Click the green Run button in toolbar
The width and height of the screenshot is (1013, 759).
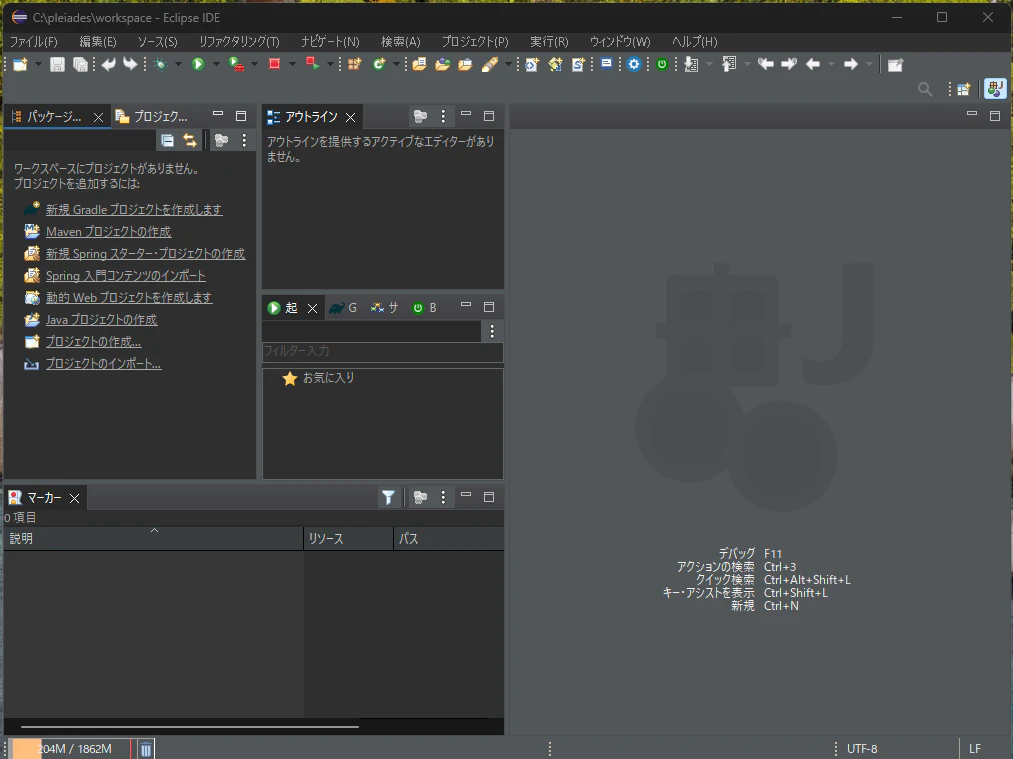click(x=198, y=64)
